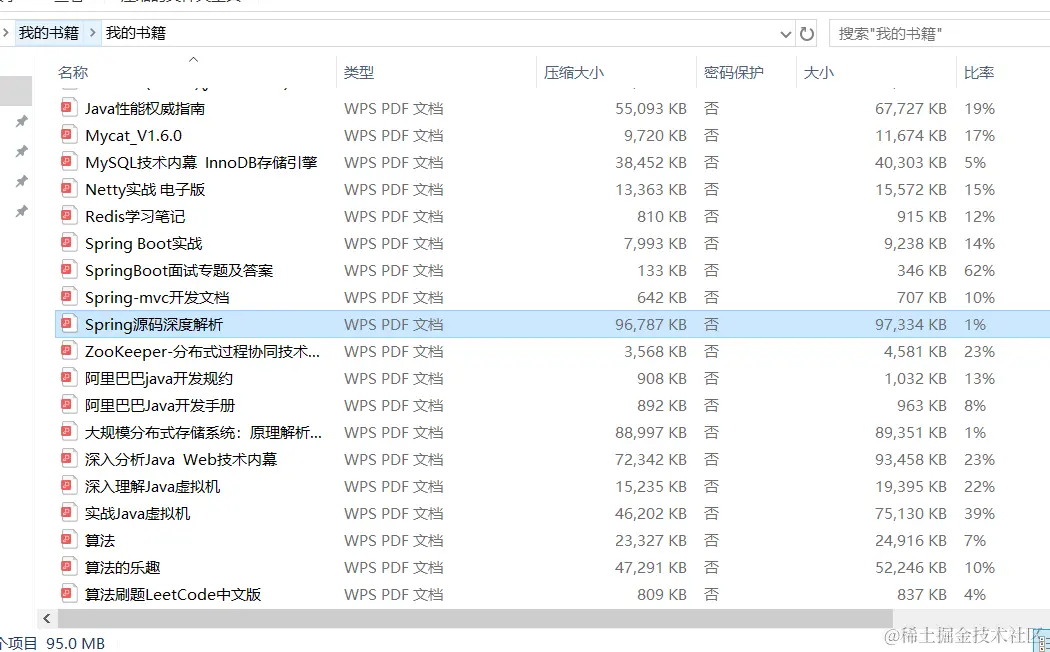Toggle the first pin icon in the left sidebar
This screenshot has width=1050, height=652.
[21, 121]
